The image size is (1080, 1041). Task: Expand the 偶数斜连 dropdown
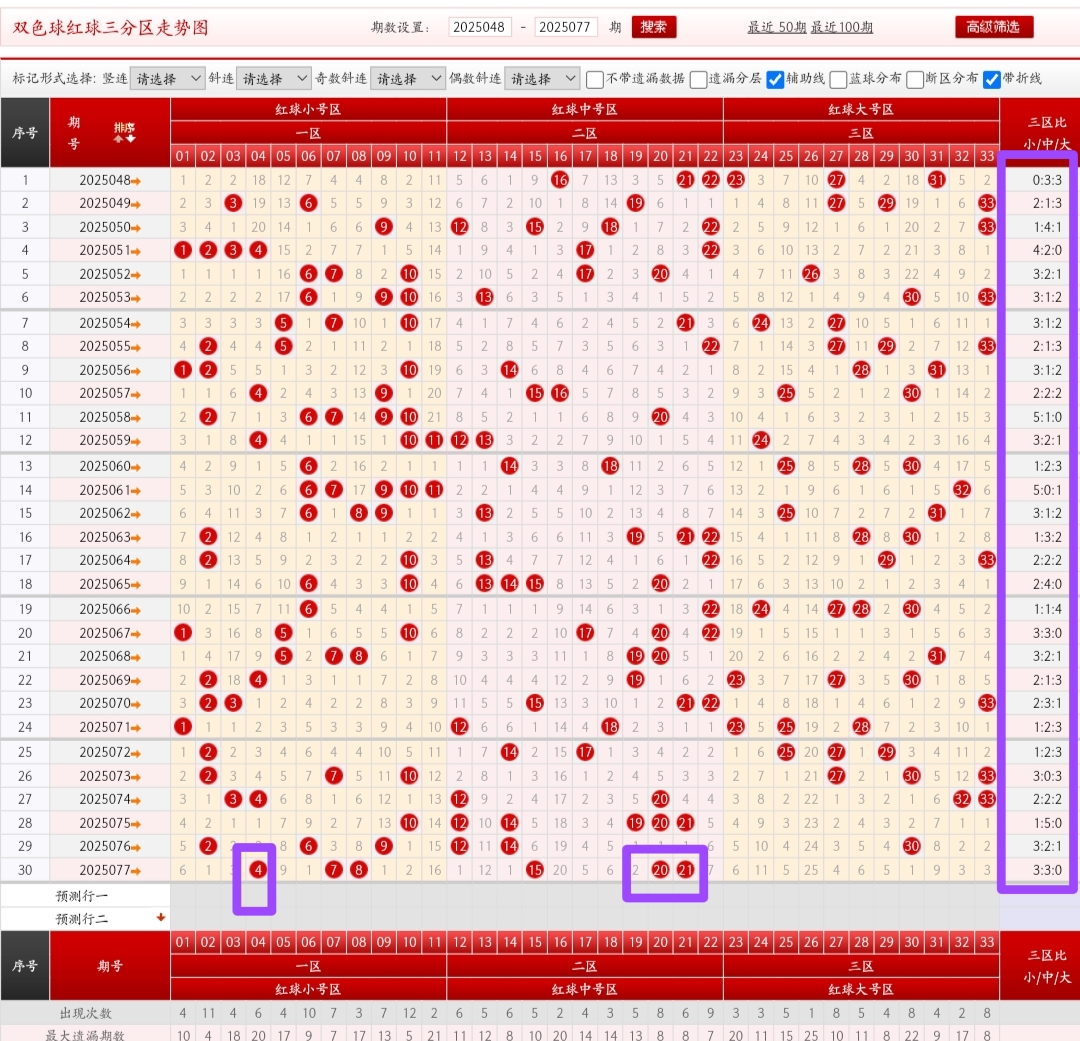[542, 78]
